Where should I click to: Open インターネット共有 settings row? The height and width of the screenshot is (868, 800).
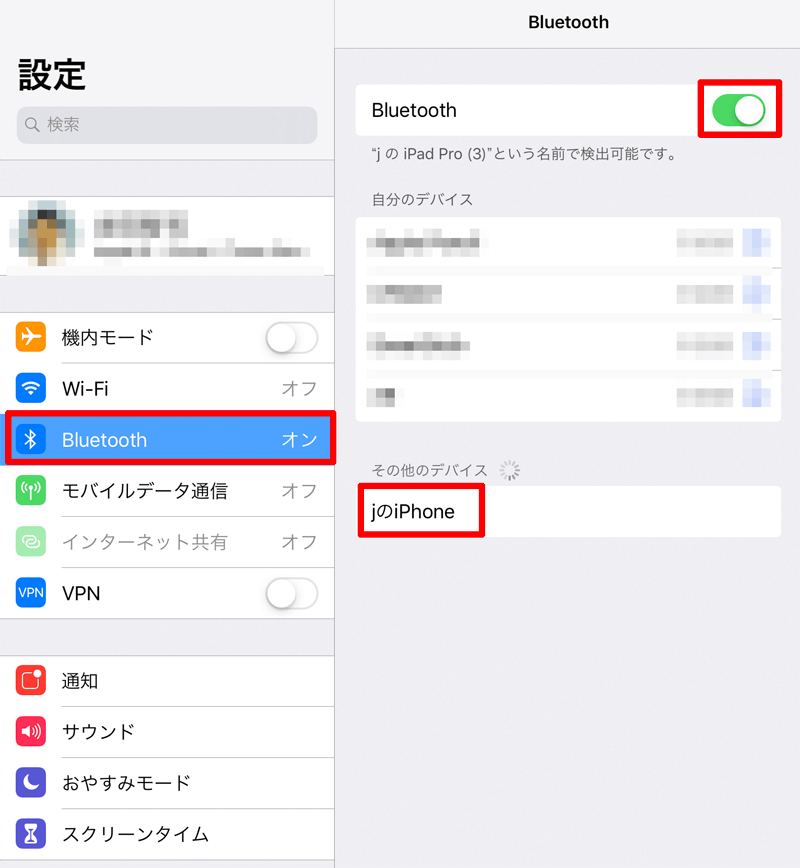[x=167, y=542]
